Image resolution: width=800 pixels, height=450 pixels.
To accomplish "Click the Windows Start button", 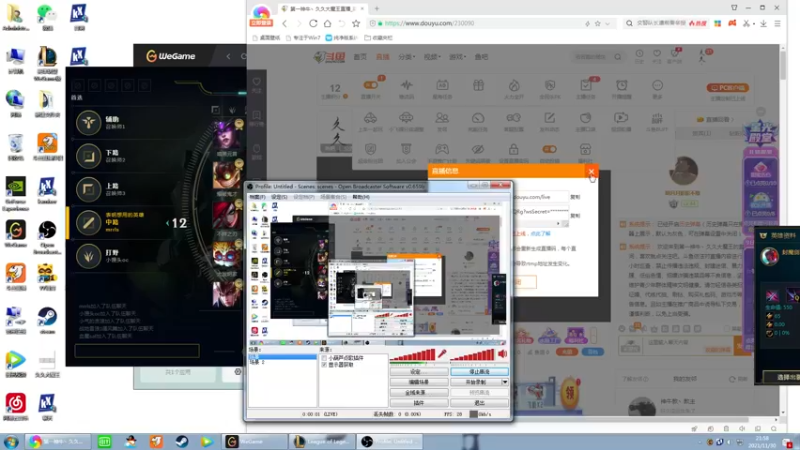I will pos(11,442).
